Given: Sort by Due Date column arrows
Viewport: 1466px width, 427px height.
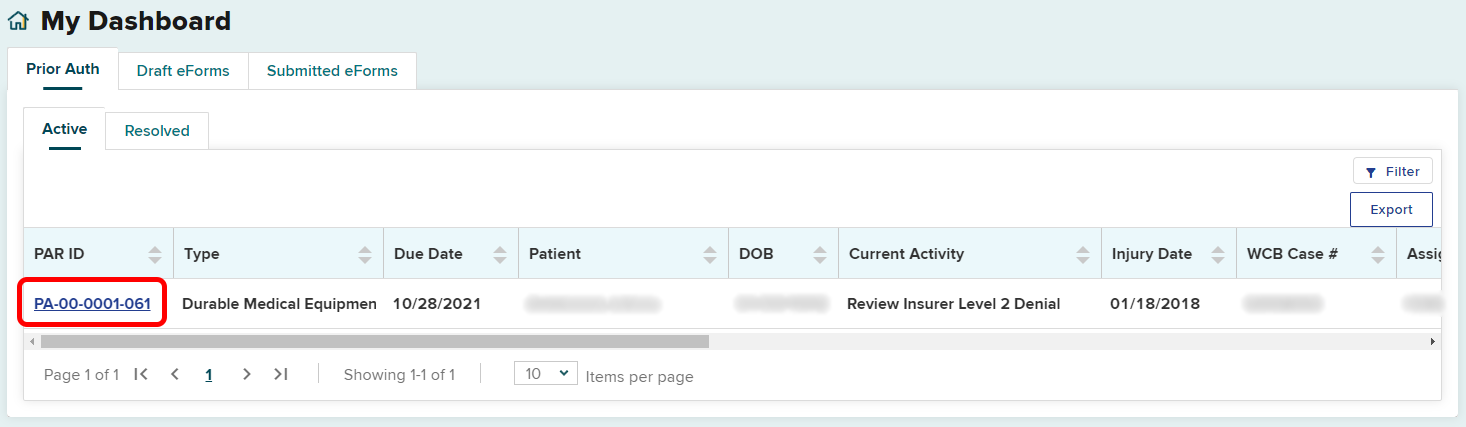Looking at the screenshot, I should click(x=500, y=254).
